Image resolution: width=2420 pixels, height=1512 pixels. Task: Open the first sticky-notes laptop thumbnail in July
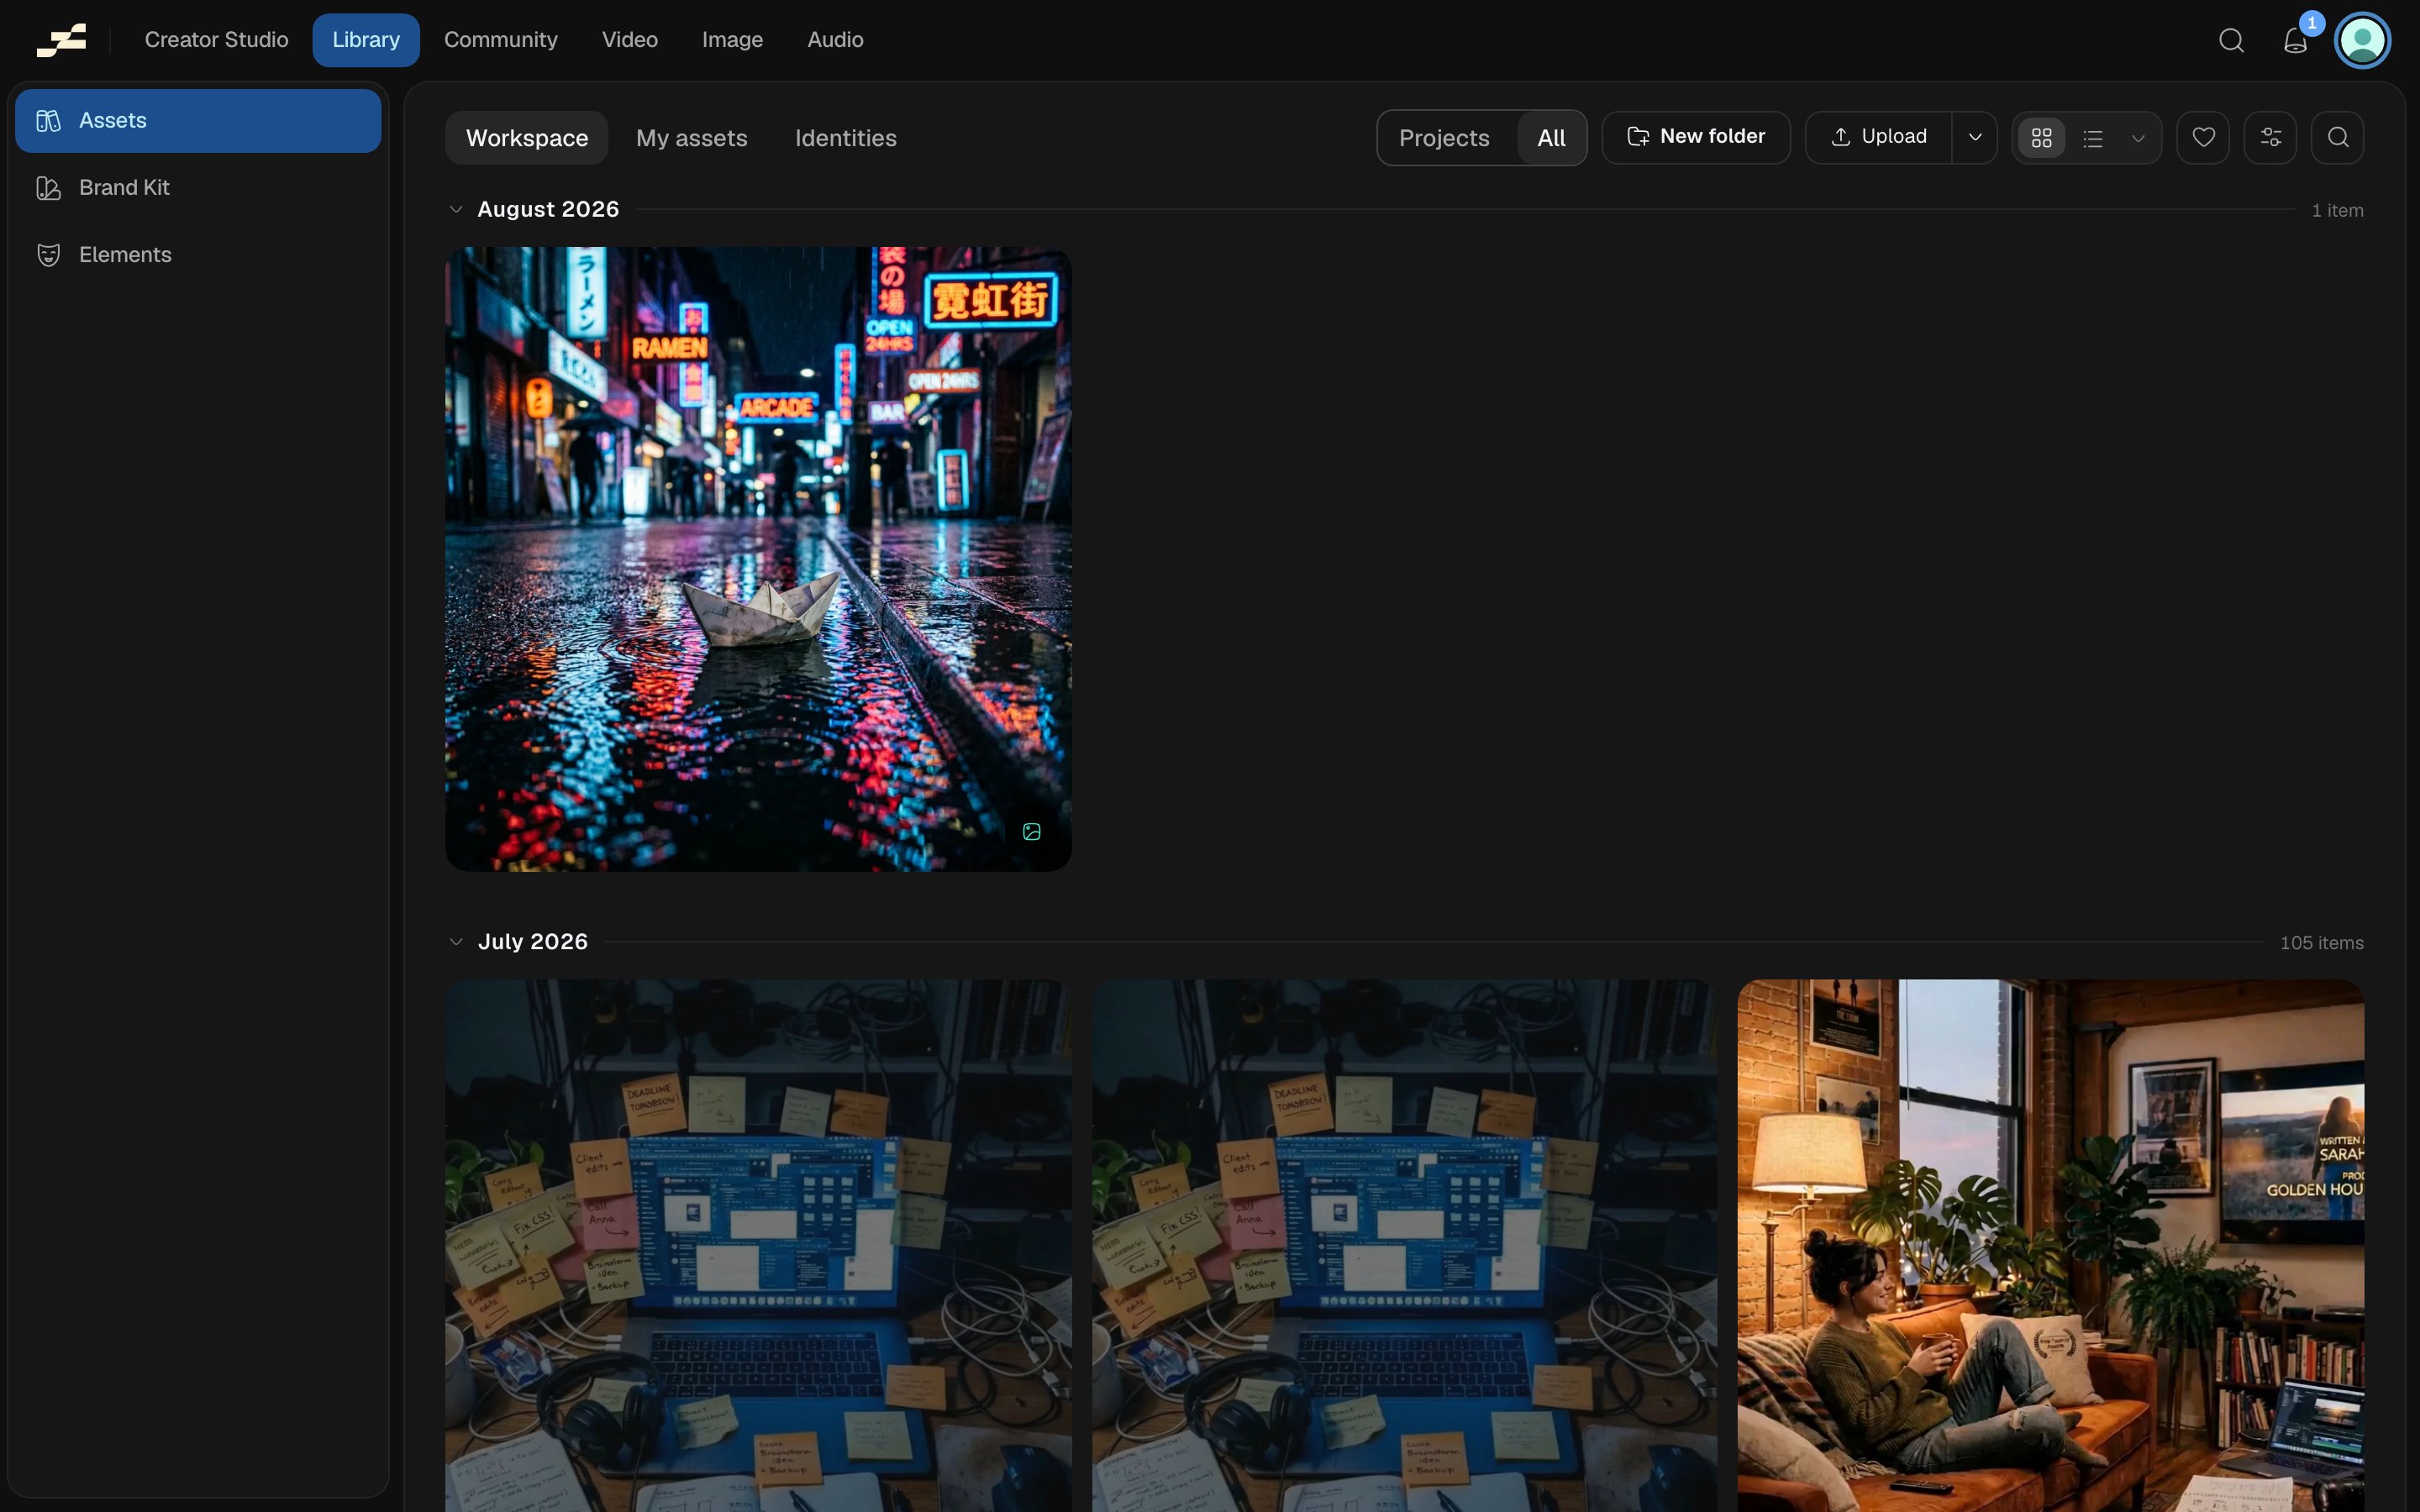(758, 1245)
